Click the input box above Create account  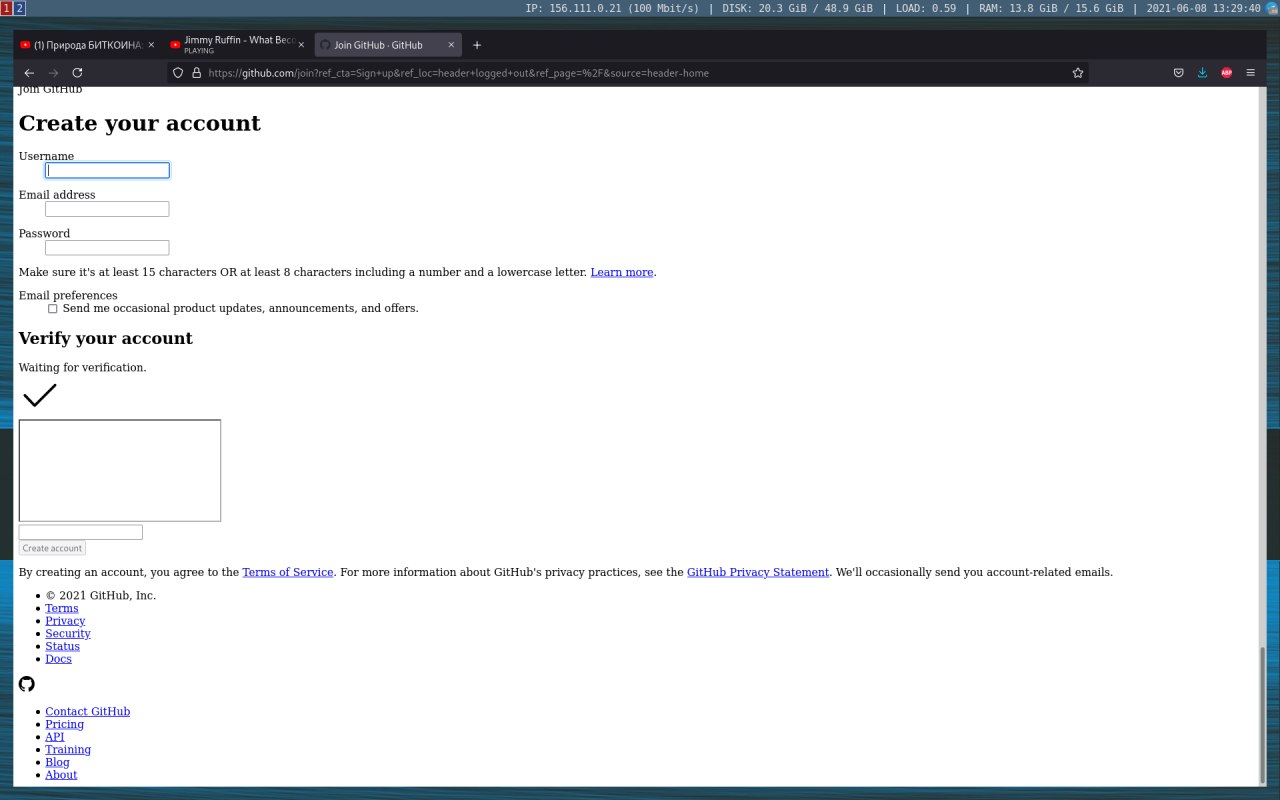click(x=81, y=532)
